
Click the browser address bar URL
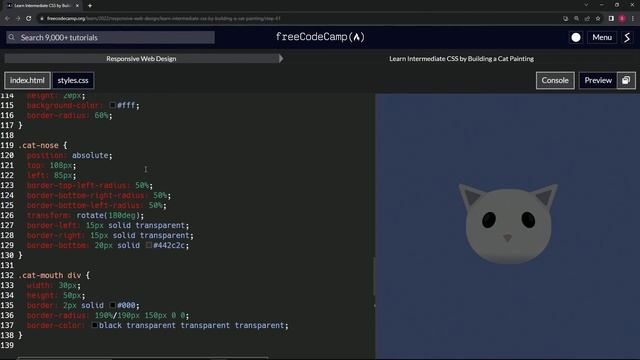point(163,18)
